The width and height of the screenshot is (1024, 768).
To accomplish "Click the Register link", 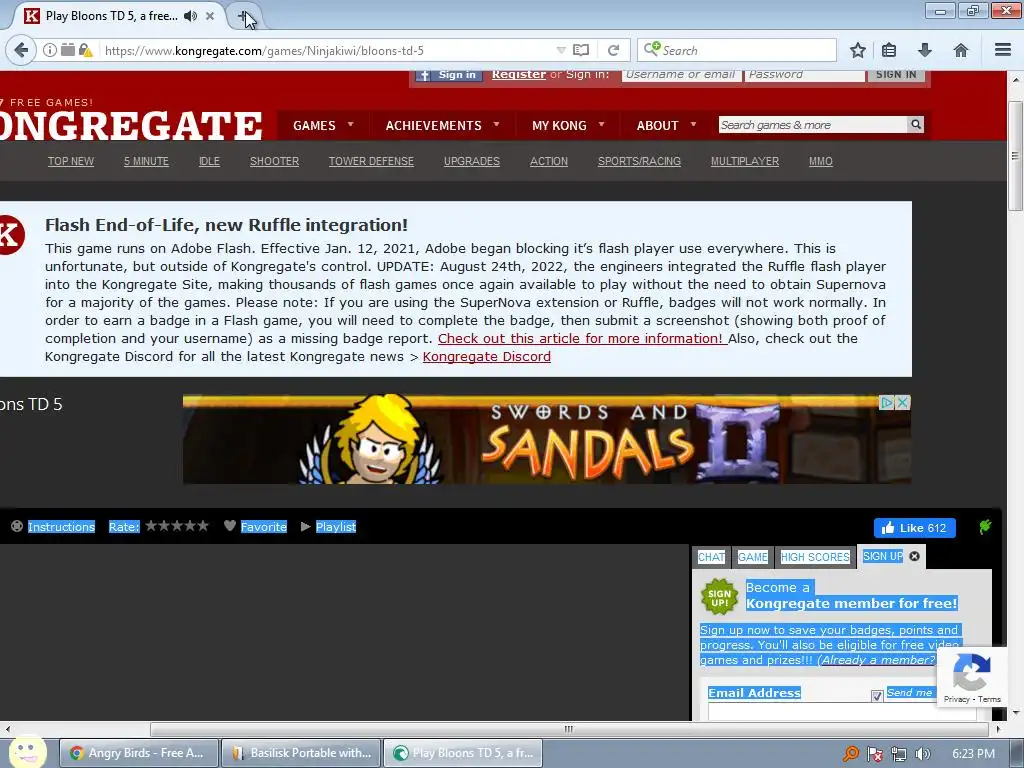I will 519,74.
